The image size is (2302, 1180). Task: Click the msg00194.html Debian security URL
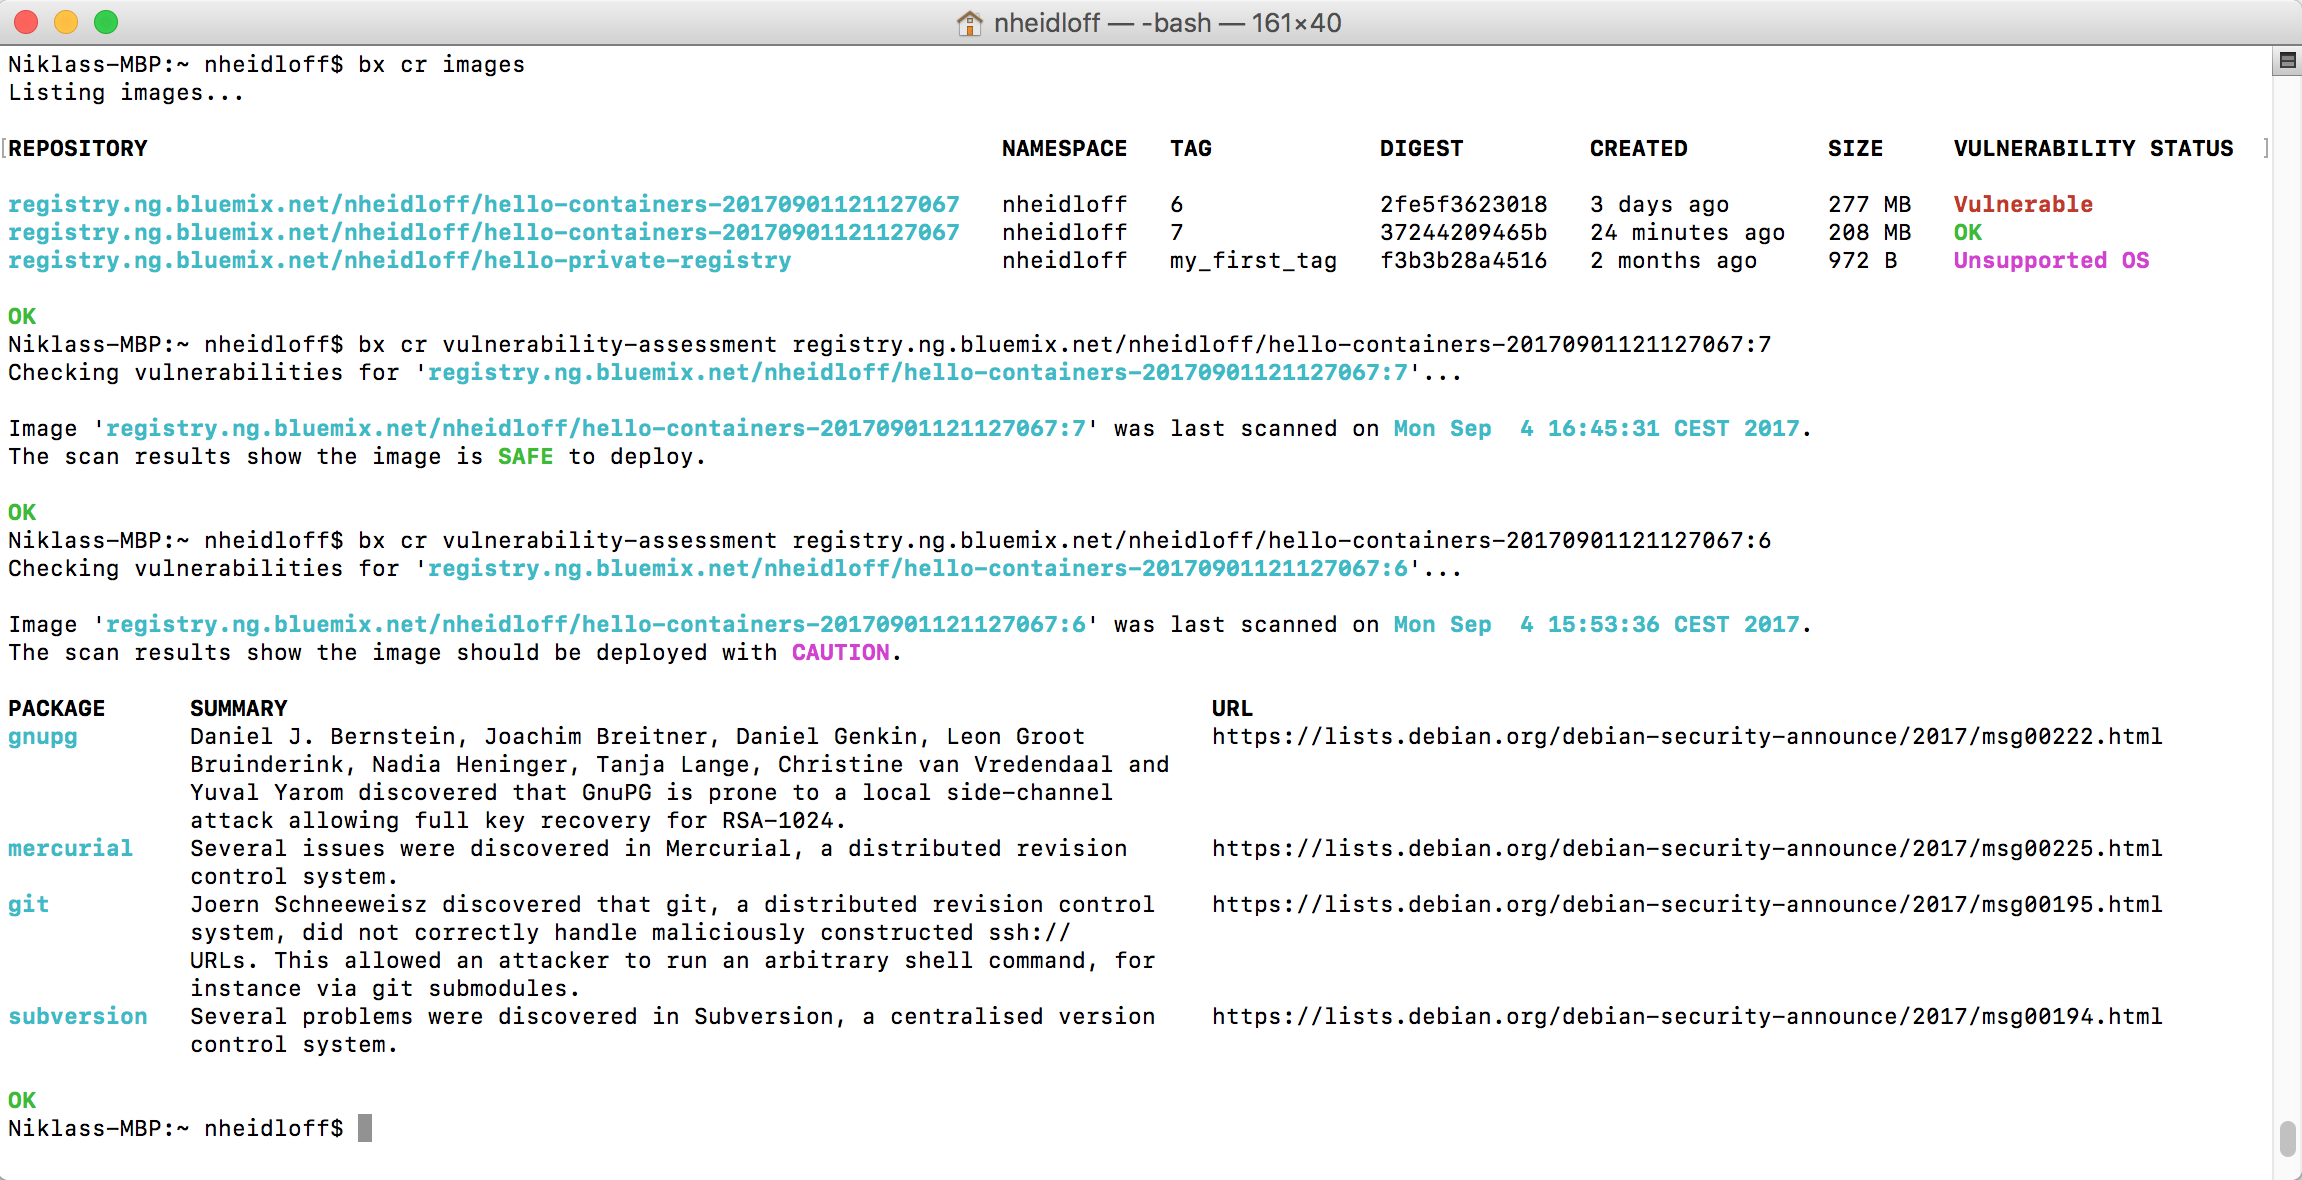(x=1687, y=1016)
